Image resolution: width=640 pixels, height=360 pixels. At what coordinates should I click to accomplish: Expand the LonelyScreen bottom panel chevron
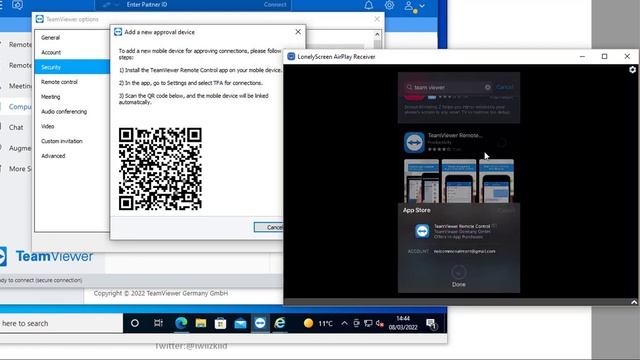633,302
